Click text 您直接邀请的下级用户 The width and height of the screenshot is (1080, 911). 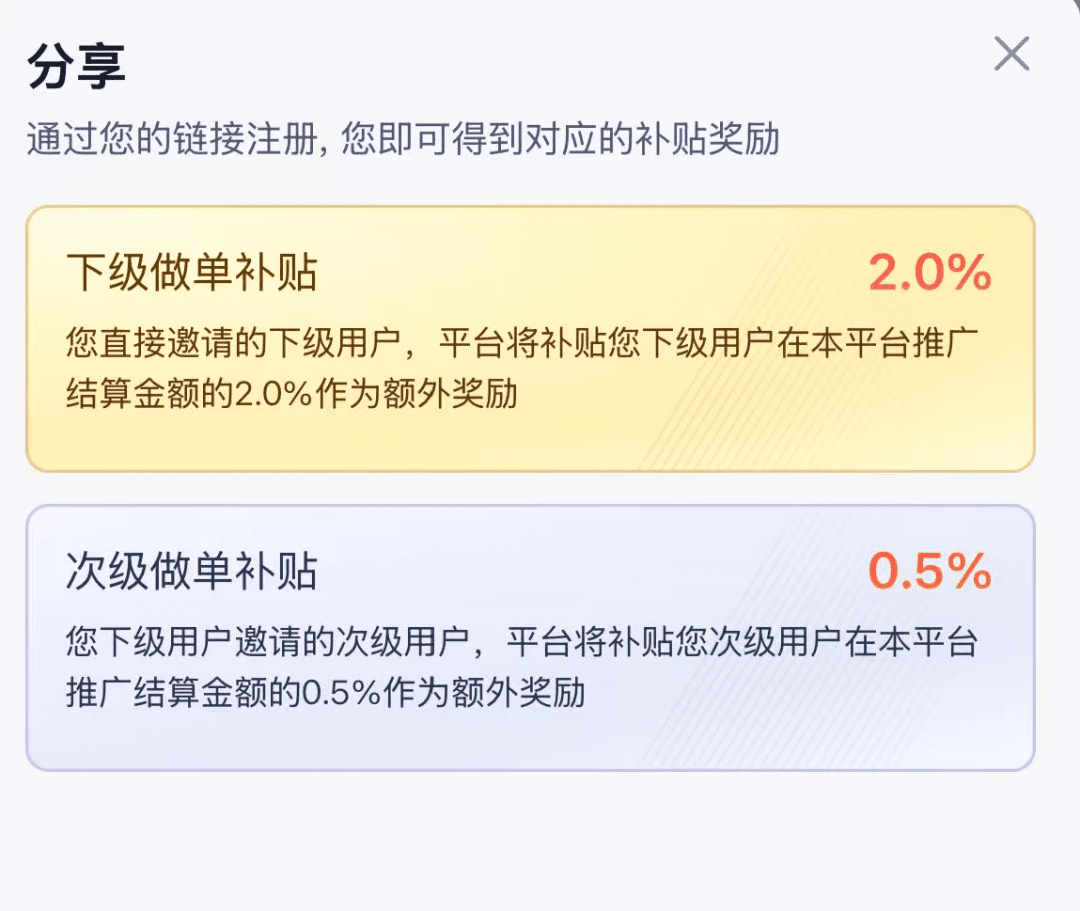pos(233,343)
